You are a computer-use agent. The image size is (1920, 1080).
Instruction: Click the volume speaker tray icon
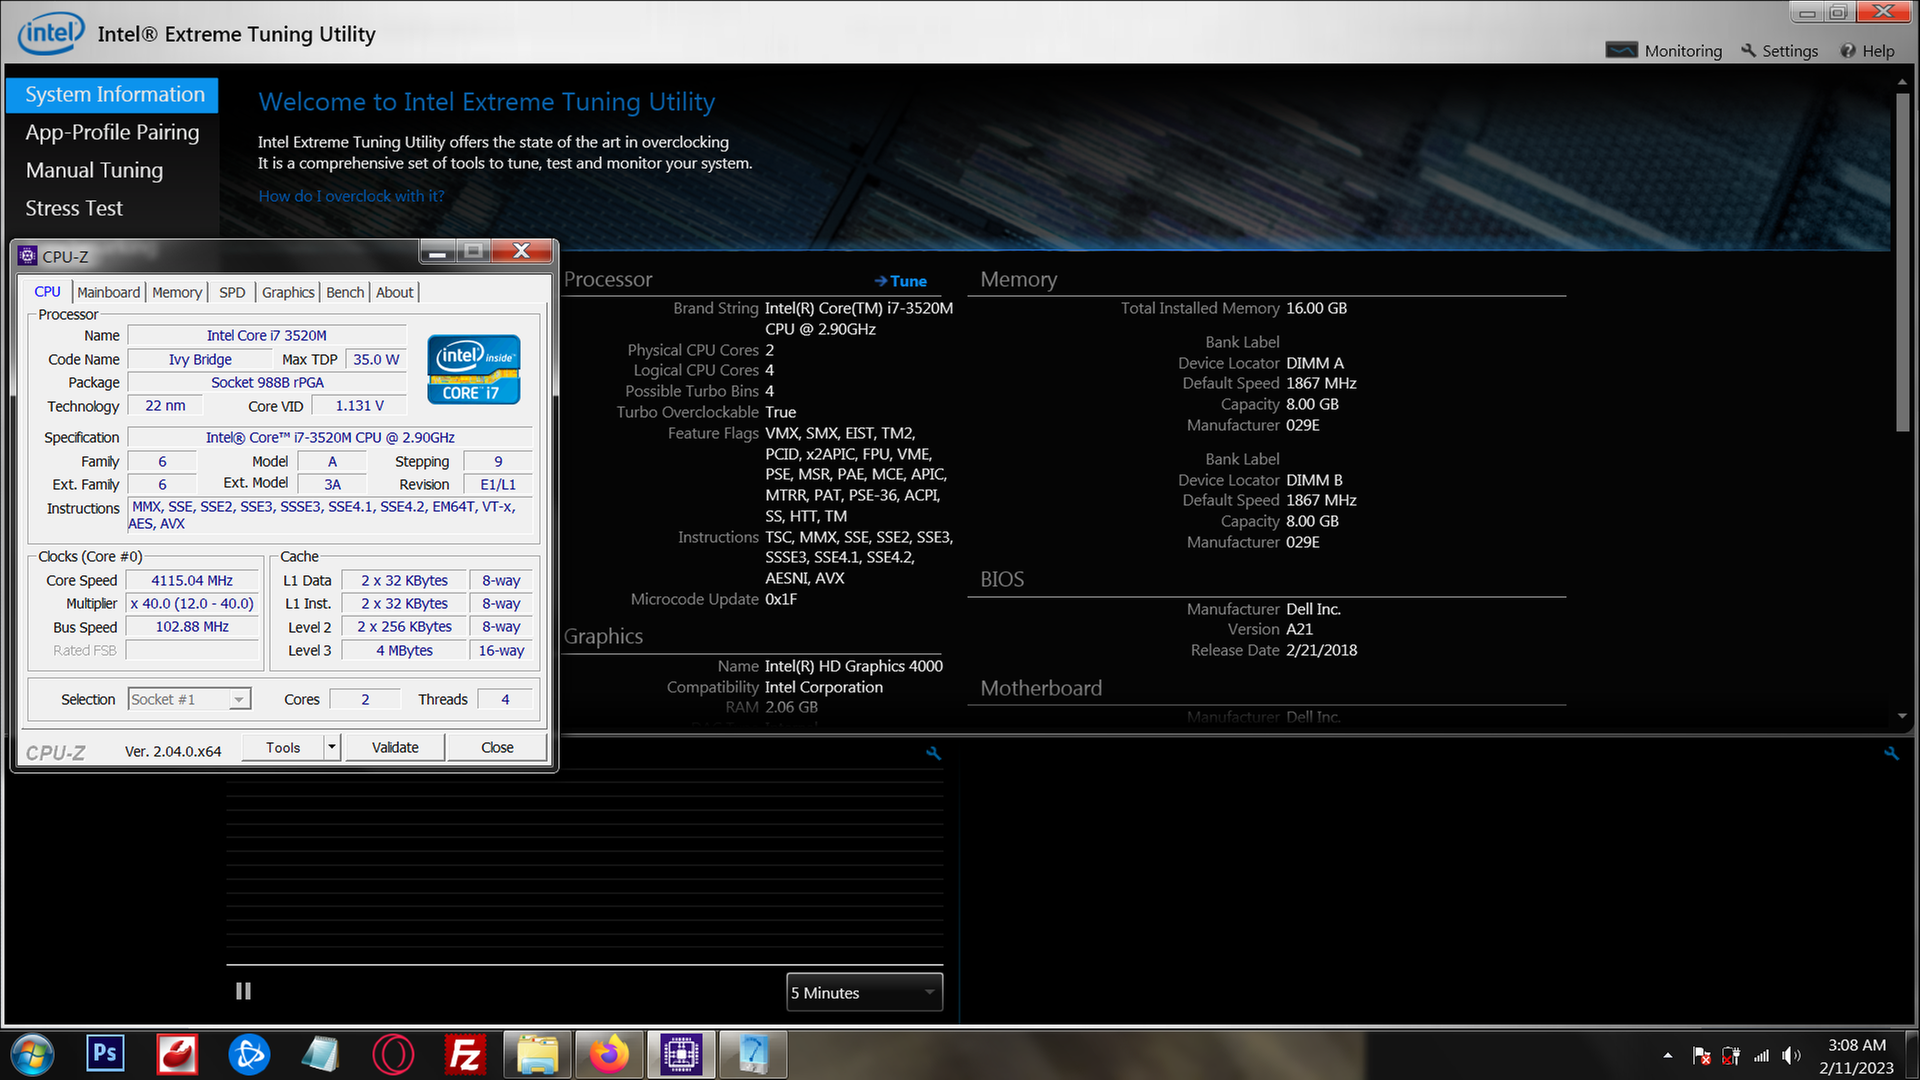tap(1791, 1055)
